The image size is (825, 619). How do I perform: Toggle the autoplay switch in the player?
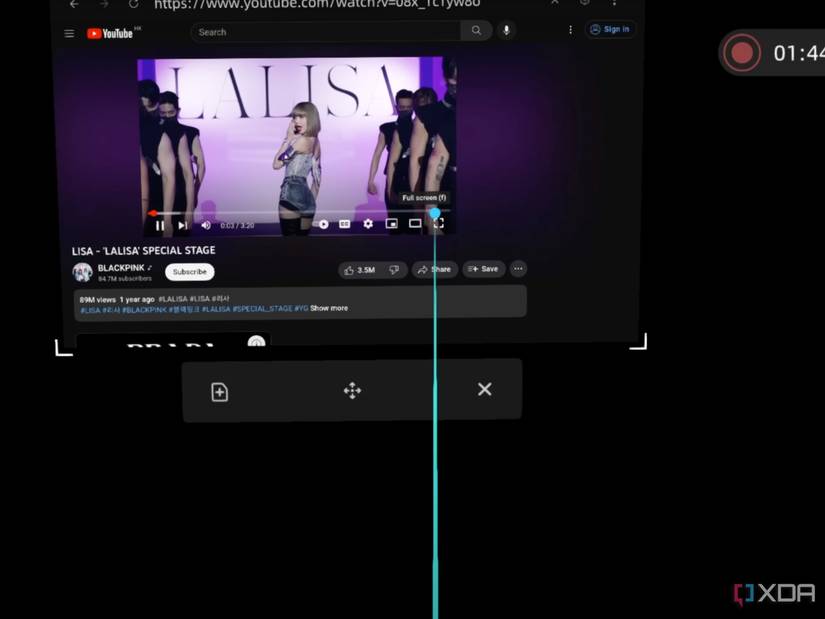tap(321, 224)
